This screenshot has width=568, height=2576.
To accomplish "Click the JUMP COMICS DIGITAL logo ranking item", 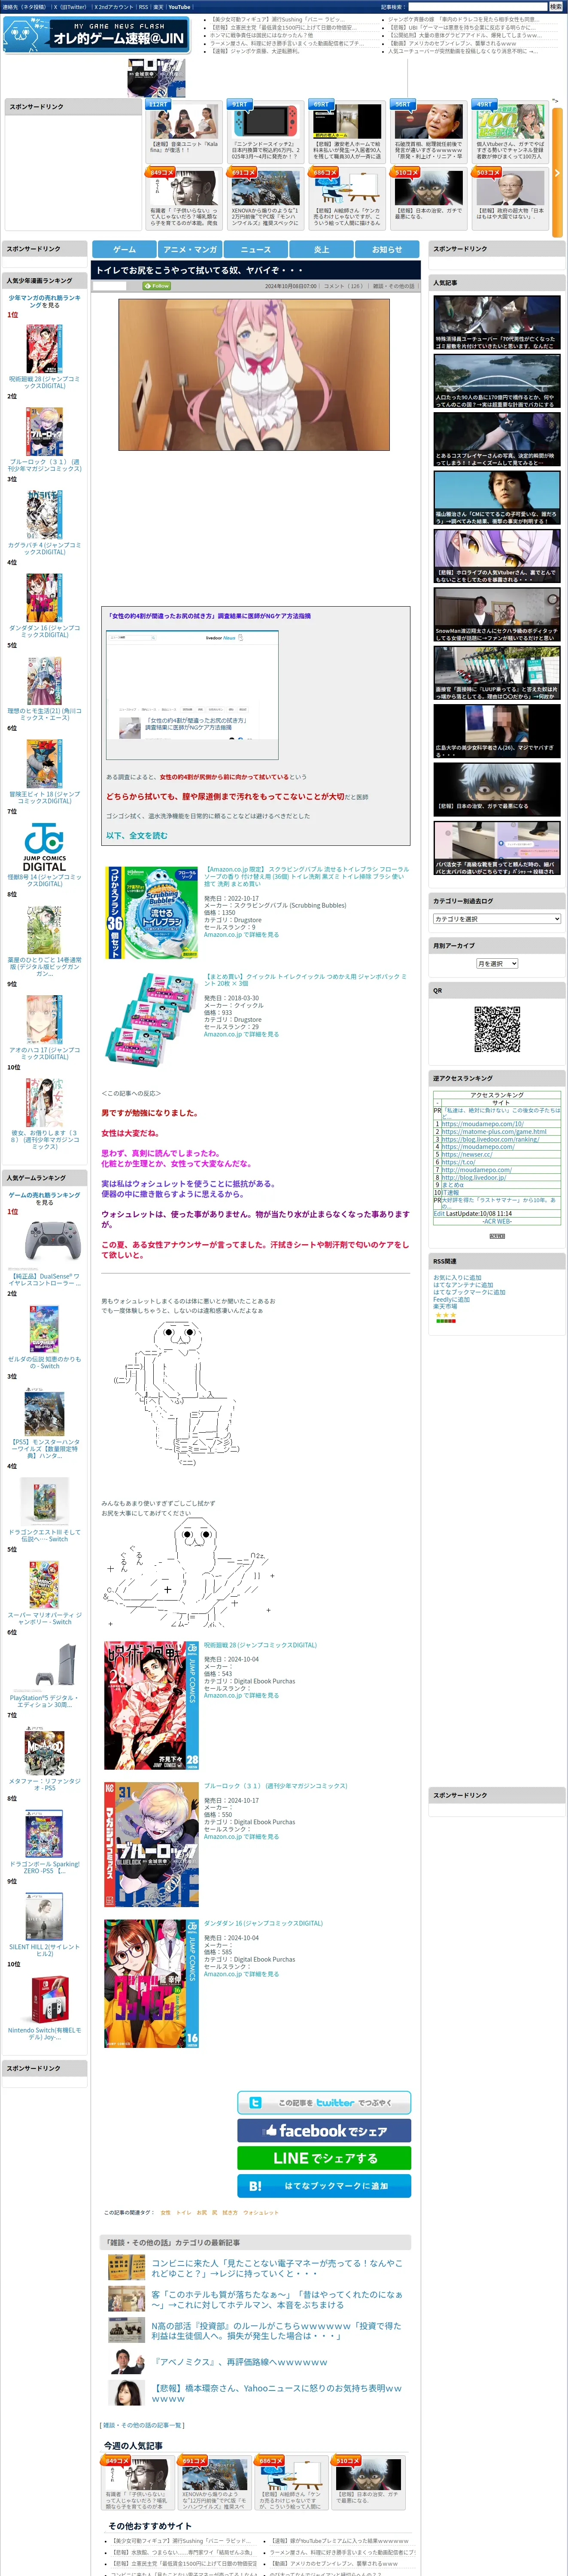I will [x=44, y=847].
